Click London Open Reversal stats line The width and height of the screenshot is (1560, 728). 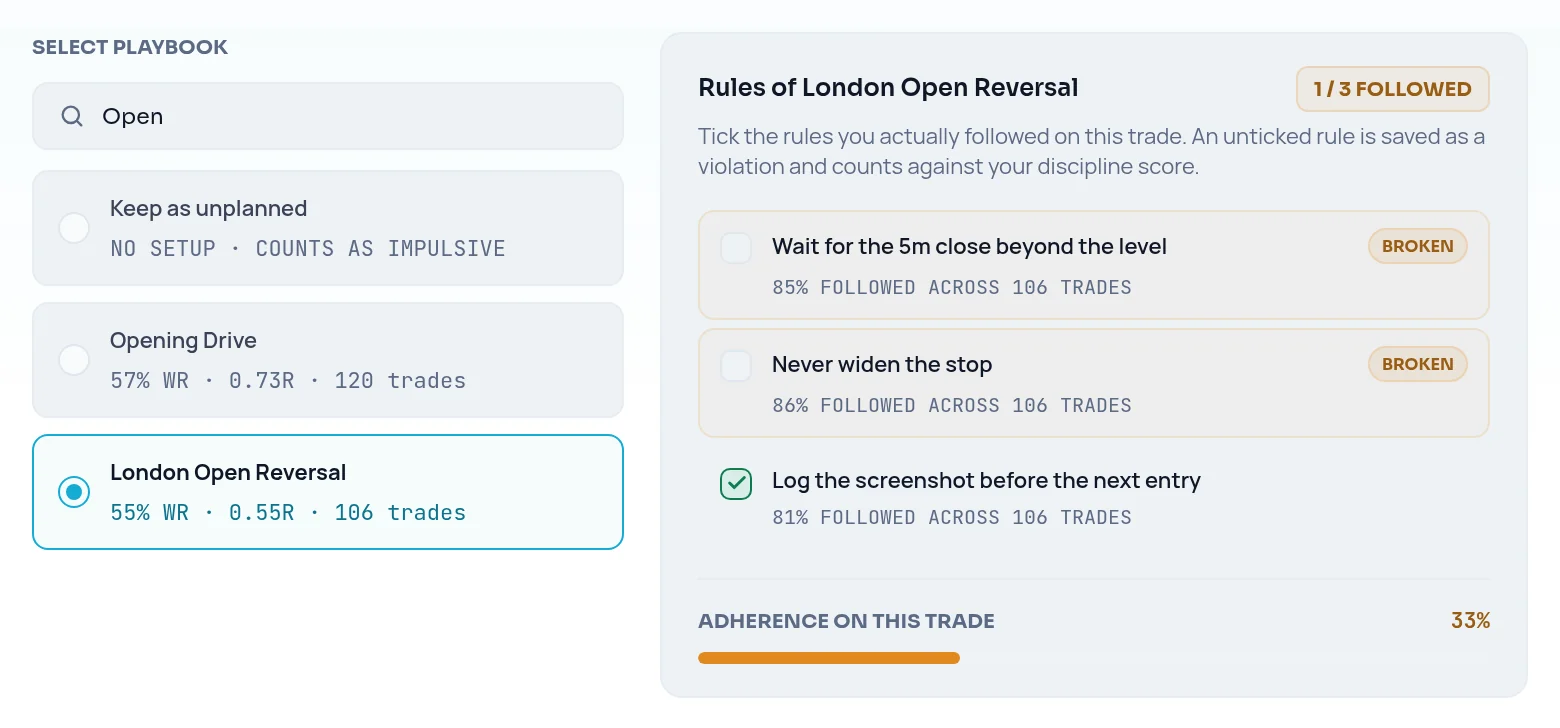click(288, 513)
